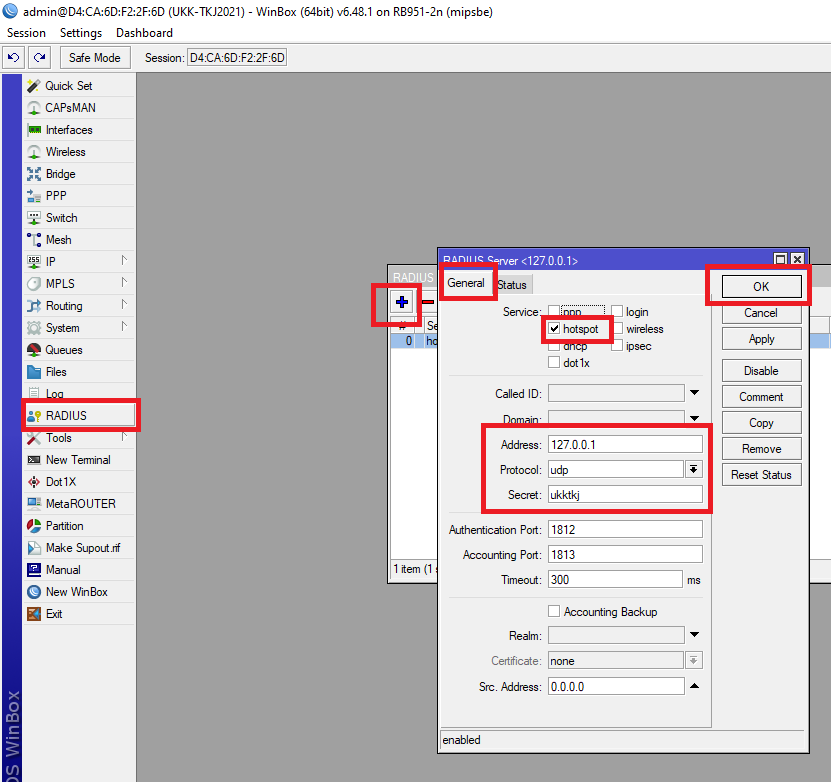Collapse the Src. Address field arrow
This screenshot has width=831, height=782.
[694, 686]
